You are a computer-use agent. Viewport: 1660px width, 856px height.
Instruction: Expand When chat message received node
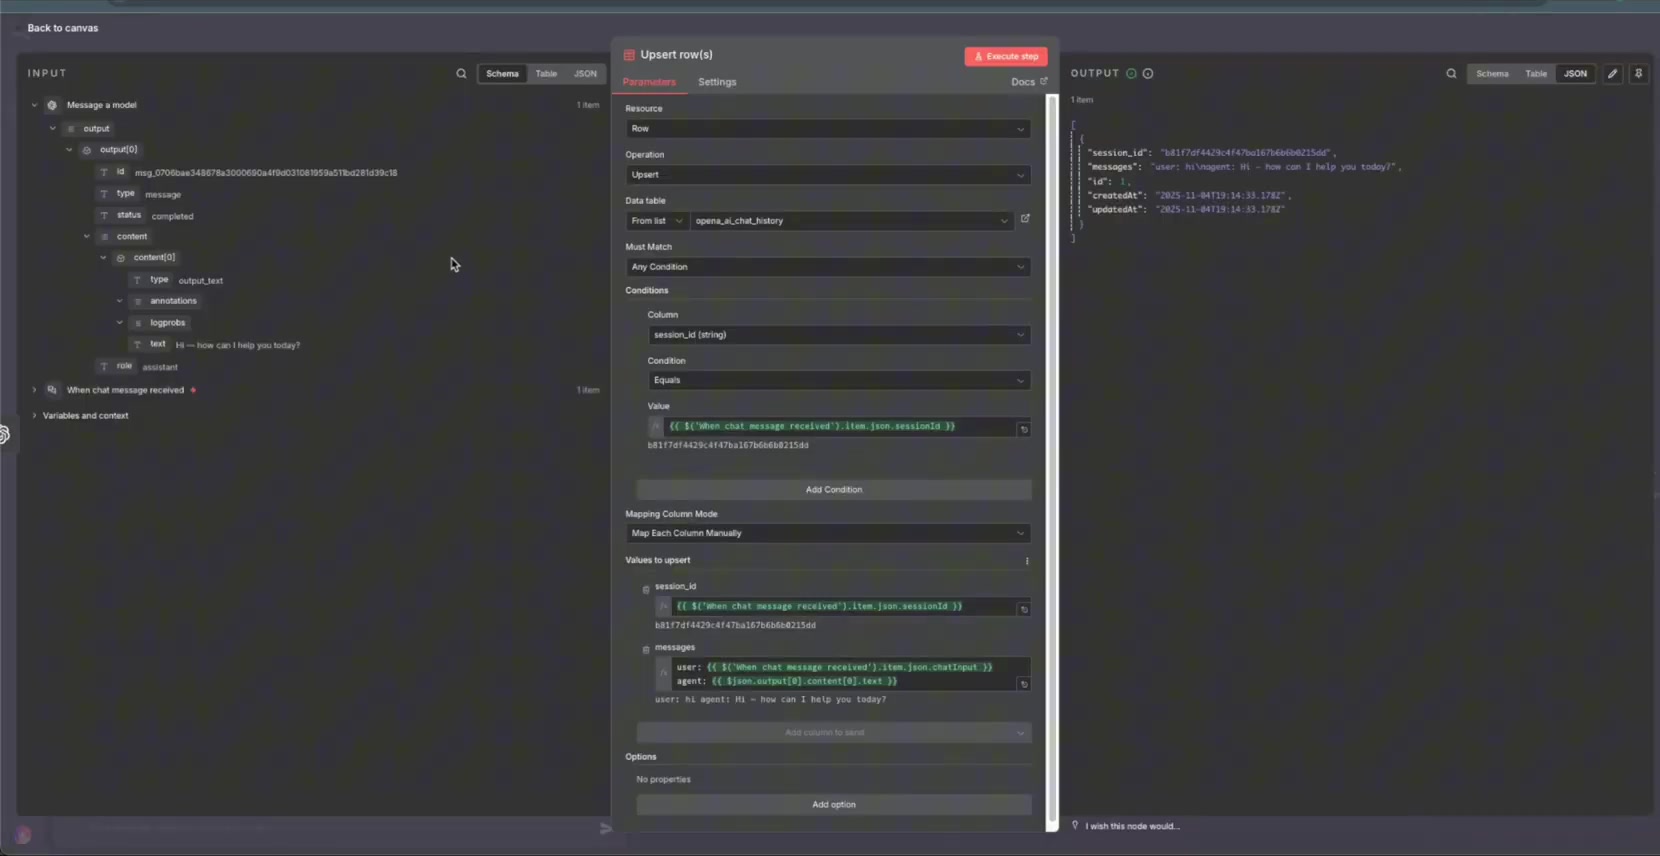(x=34, y=390)
